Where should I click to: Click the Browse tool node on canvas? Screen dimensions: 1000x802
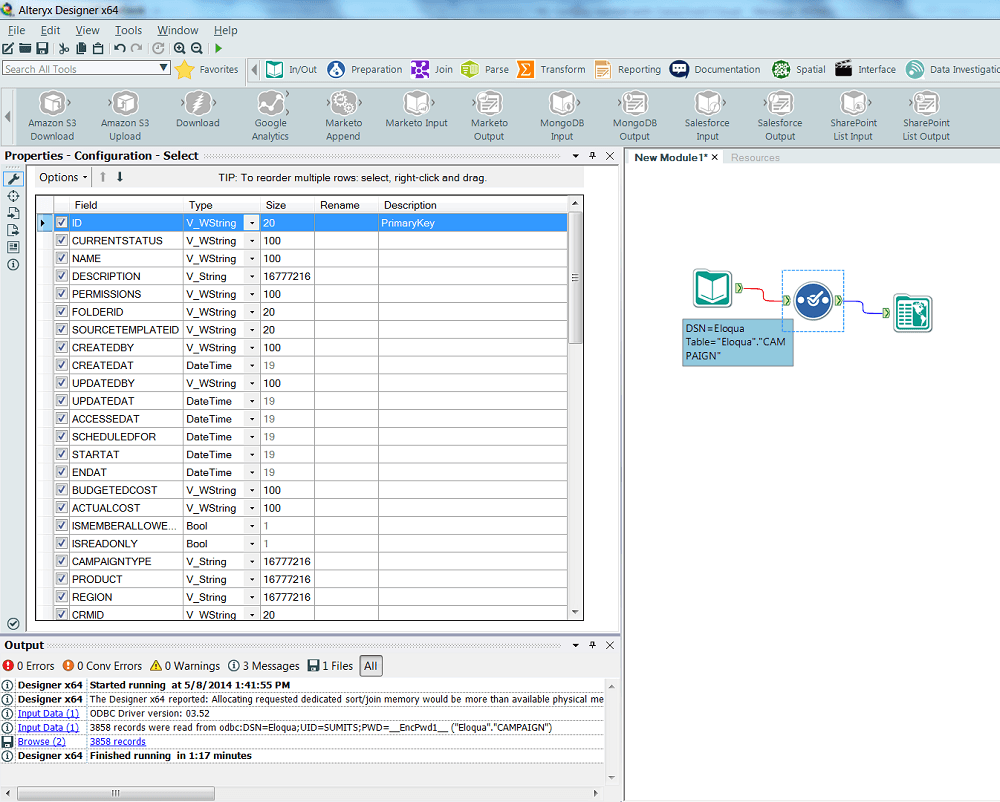(x=912, y=312)
